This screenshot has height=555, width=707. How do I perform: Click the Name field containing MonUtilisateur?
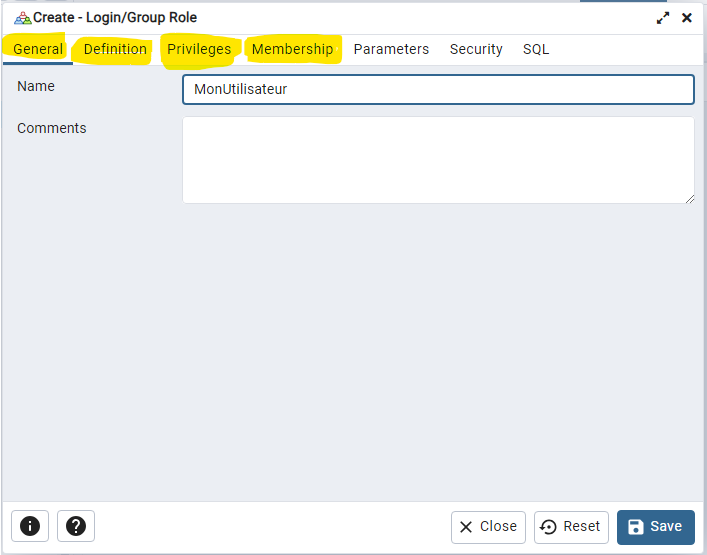[438, 89]
